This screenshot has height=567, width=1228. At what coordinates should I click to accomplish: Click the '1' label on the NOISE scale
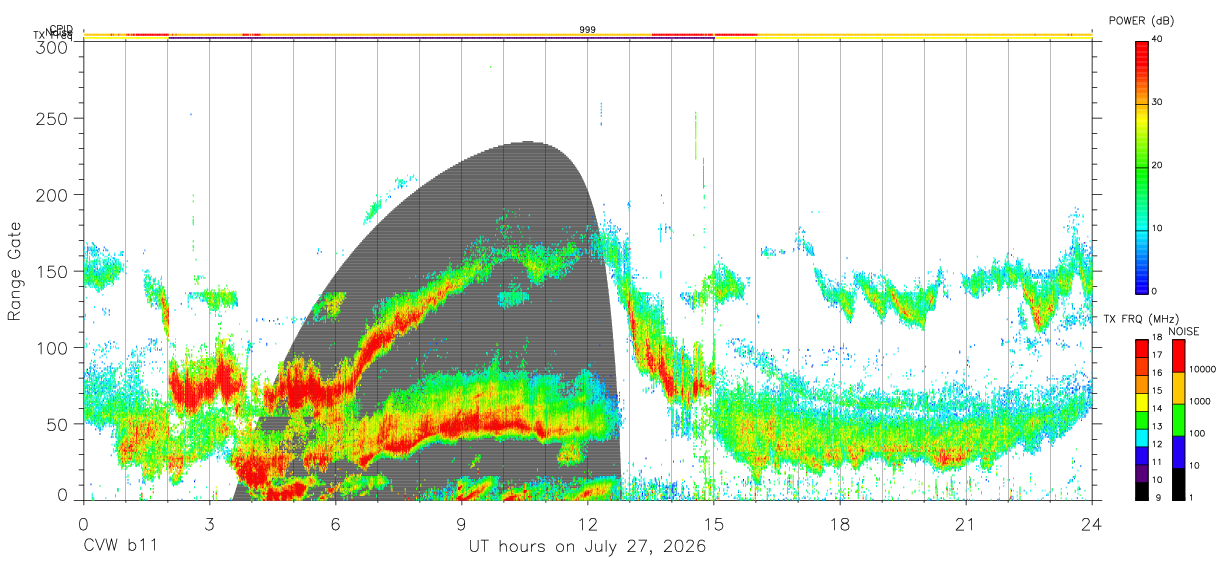1190,497
